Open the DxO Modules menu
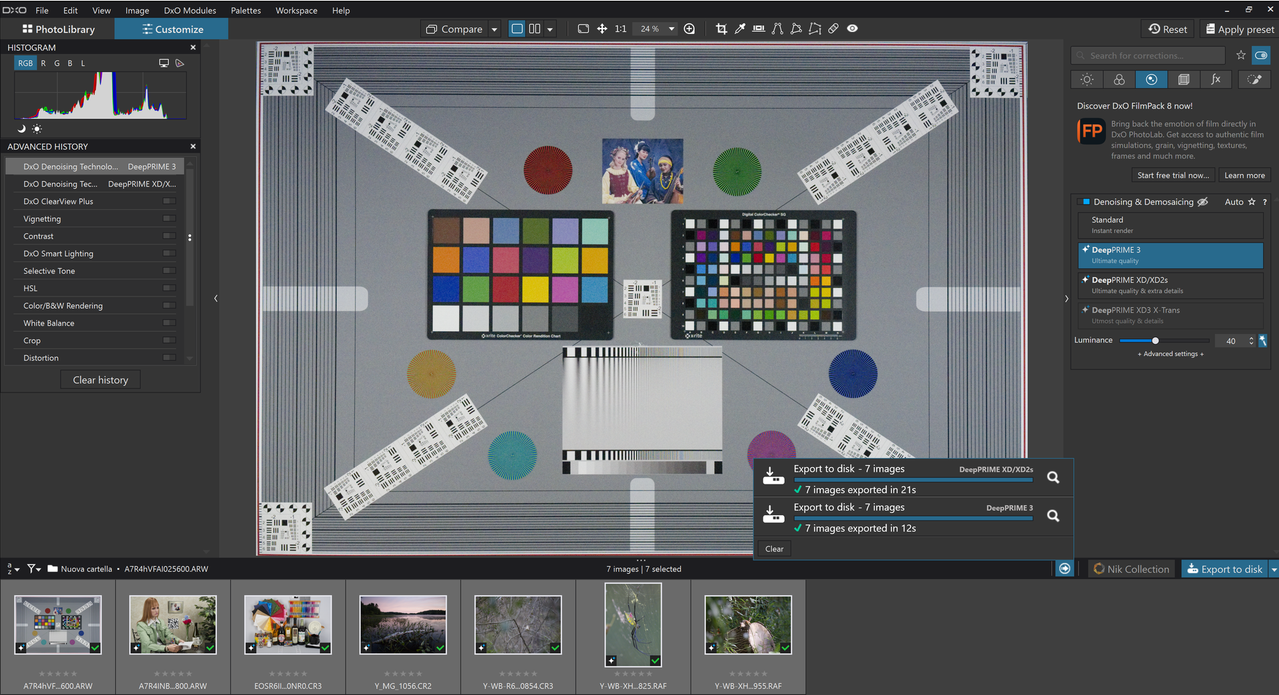Screen dimensions: 1279x695 [190, 10]
